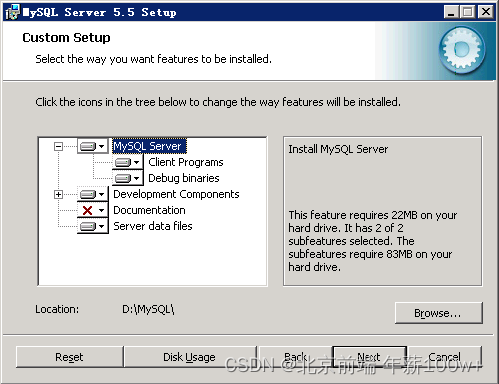499x384 pixels.
Task: Click the Browse... button
Action: tap(438, 313)
